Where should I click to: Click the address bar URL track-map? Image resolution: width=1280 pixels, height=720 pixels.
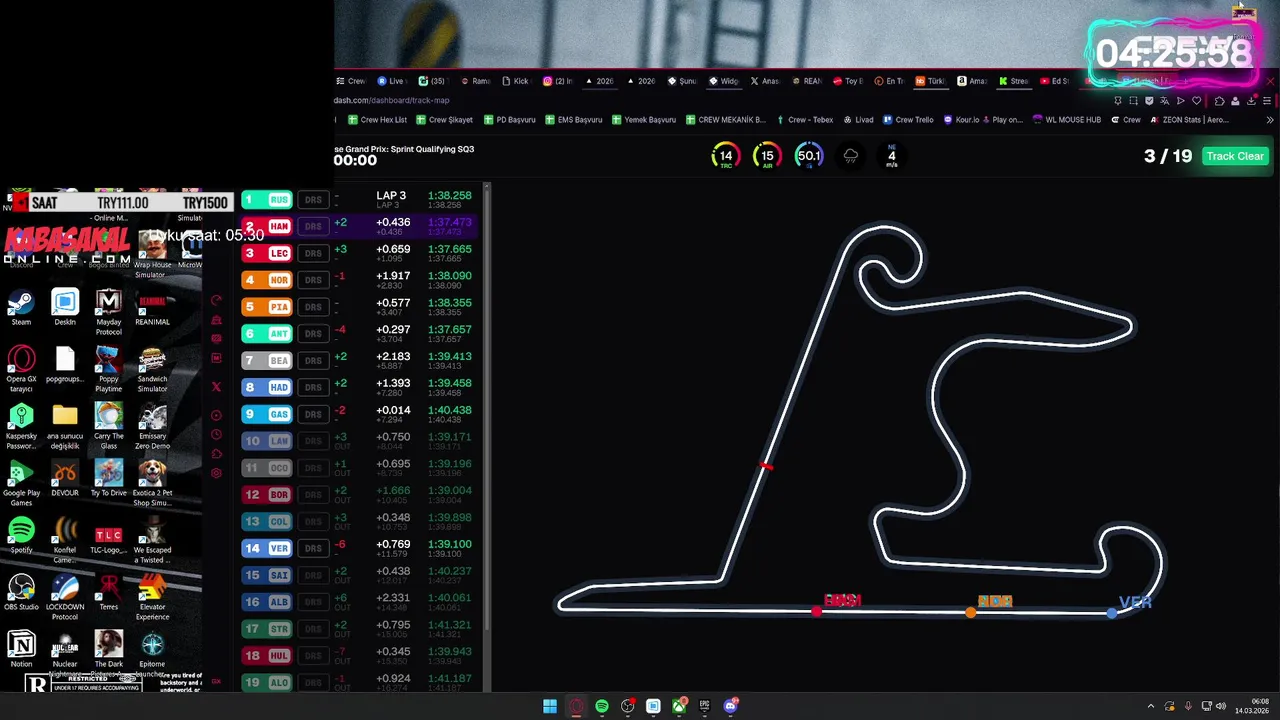392,100
